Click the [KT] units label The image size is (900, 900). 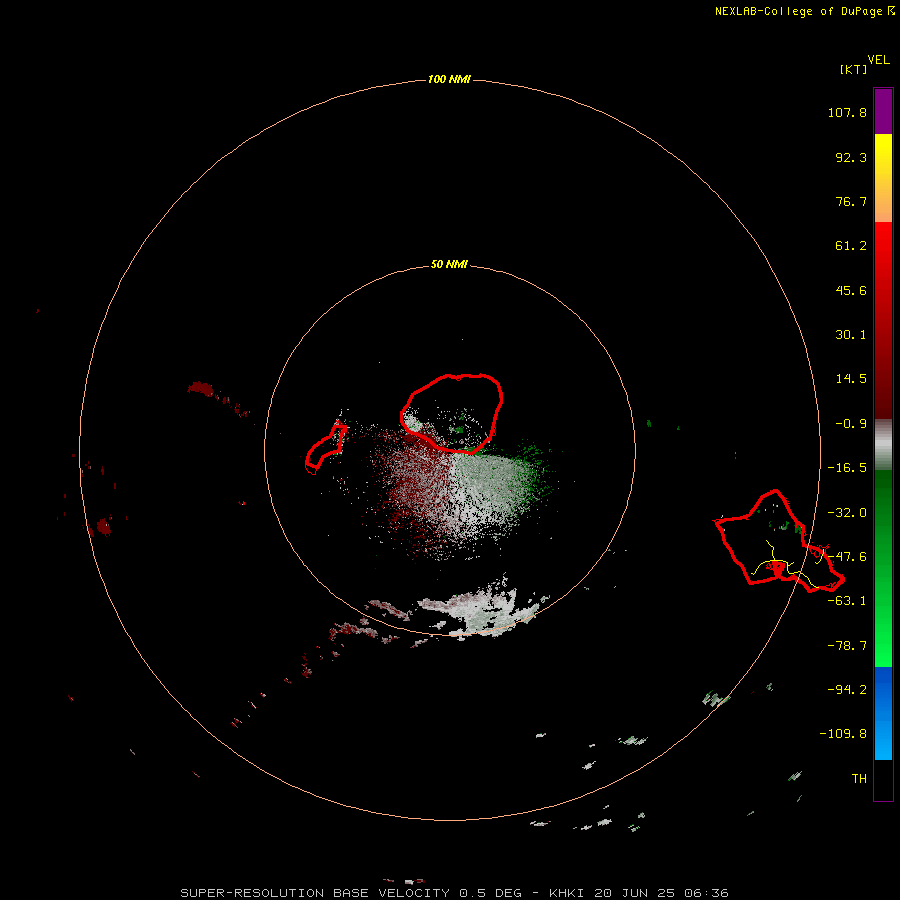(853, 69)
